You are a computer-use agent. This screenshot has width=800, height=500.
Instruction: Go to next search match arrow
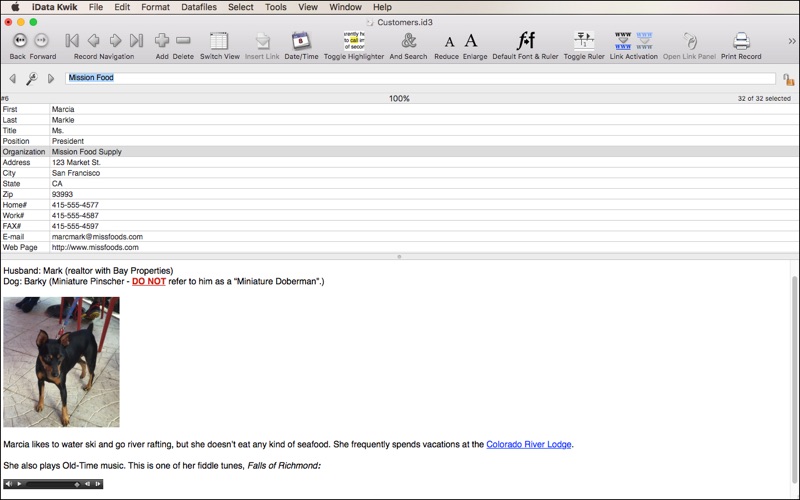[51, 79]
